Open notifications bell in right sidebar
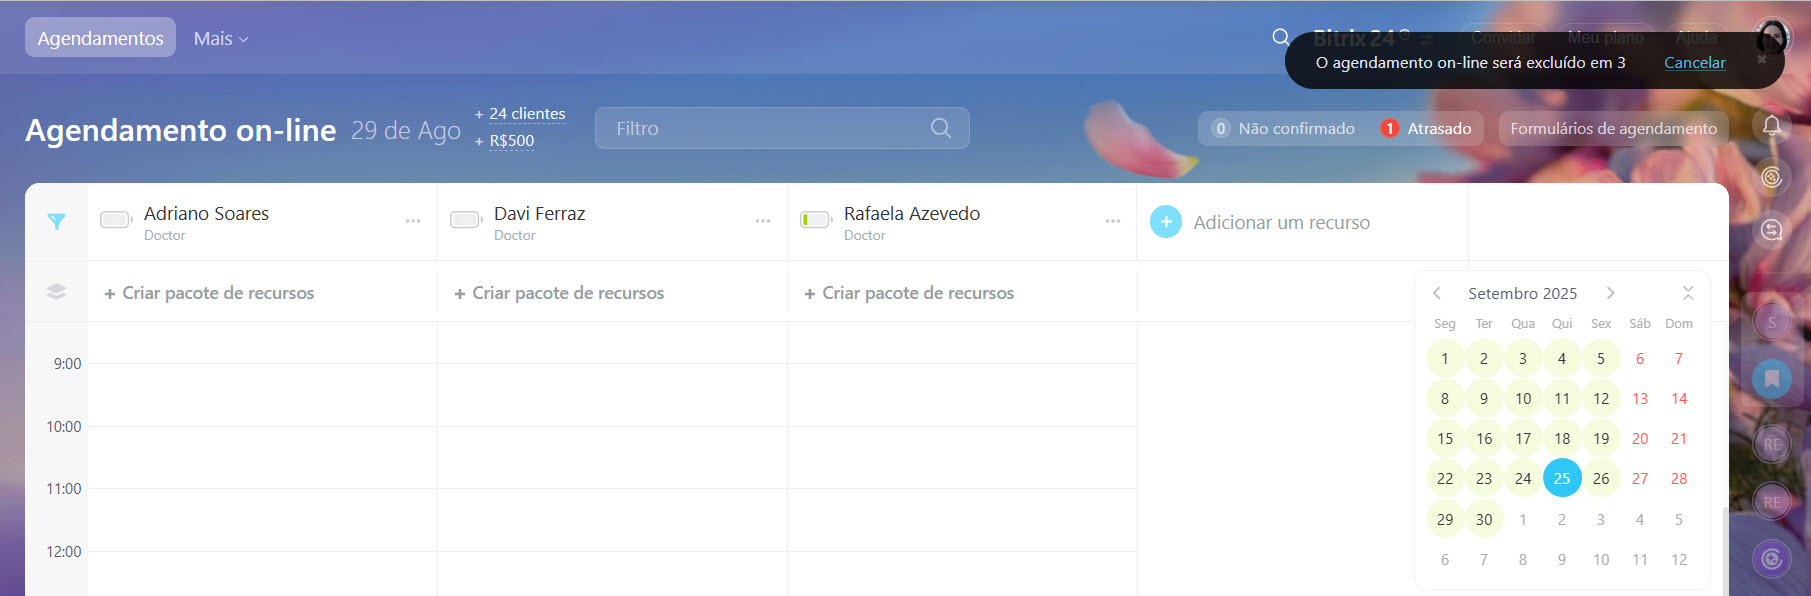 (x=1771, y=126)
